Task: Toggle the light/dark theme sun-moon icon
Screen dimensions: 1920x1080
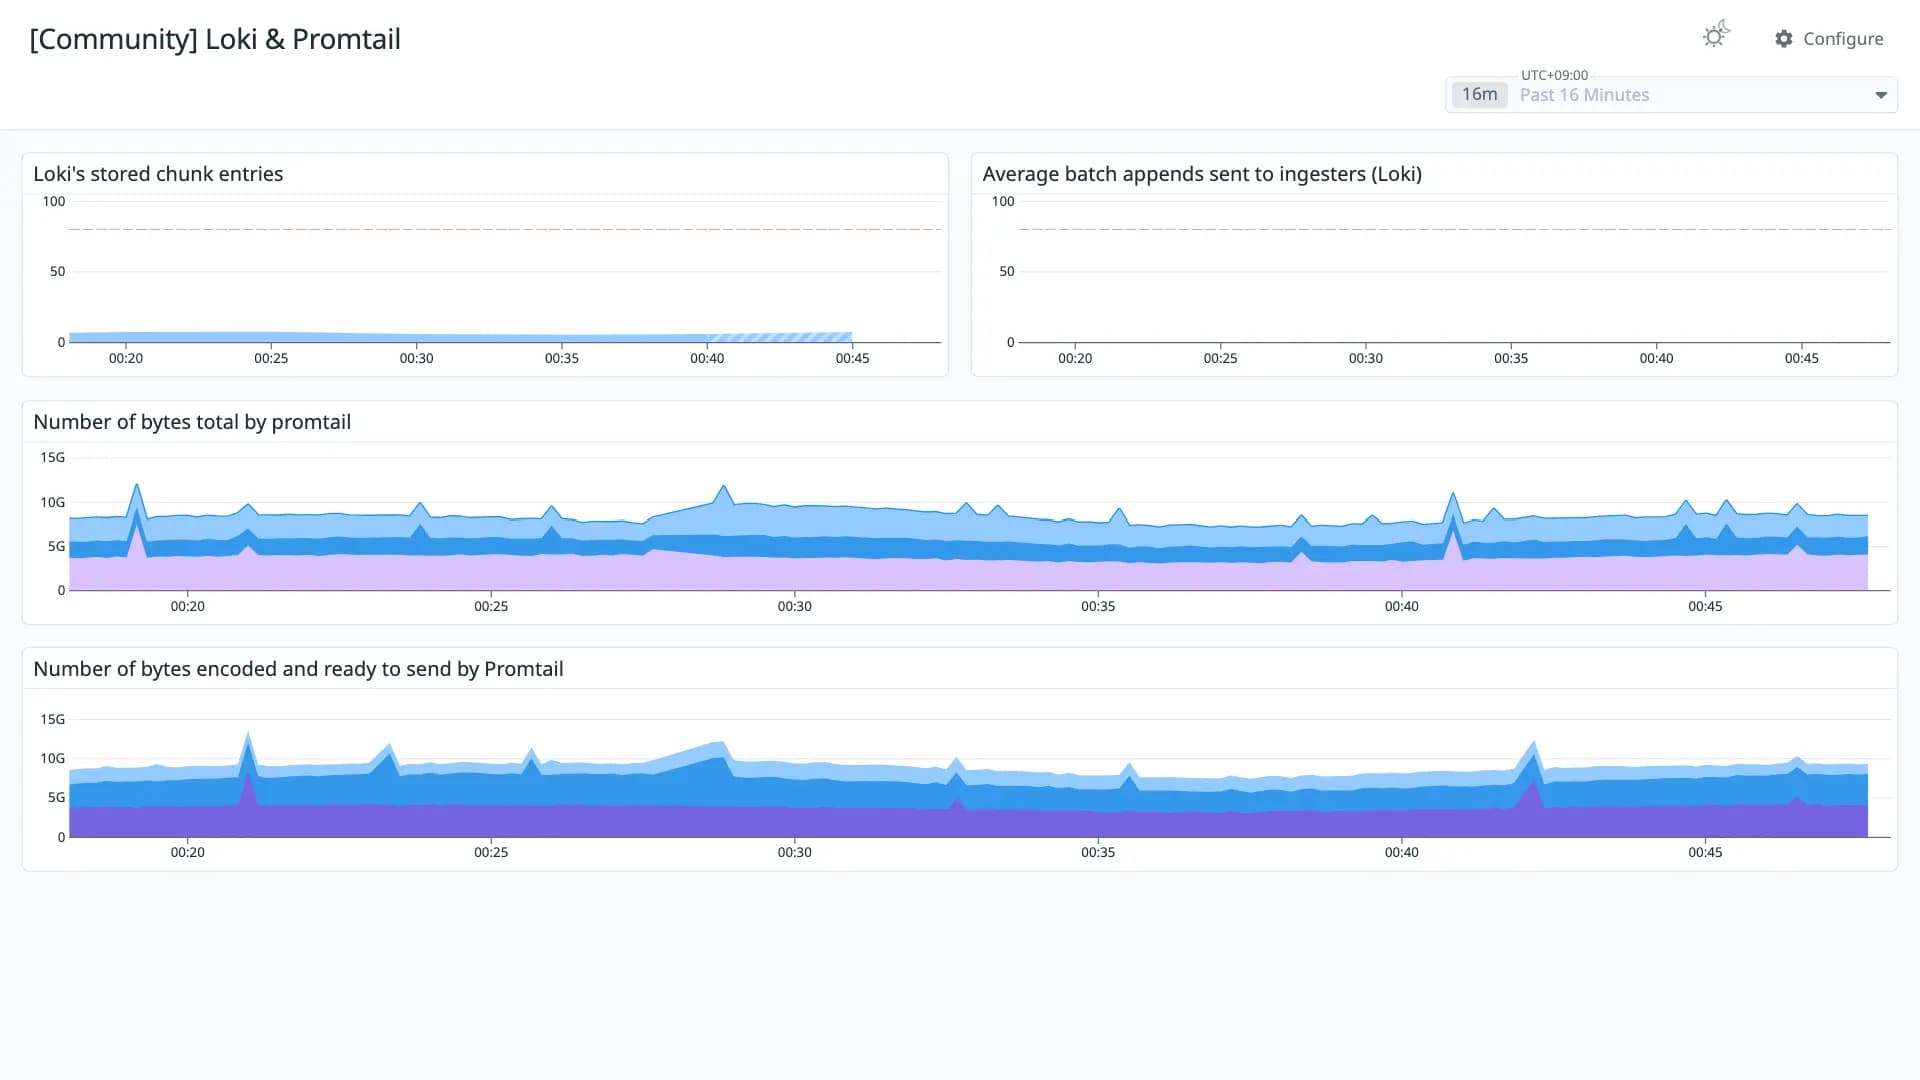Action: pyautogui.click(x=1716, y=35)
